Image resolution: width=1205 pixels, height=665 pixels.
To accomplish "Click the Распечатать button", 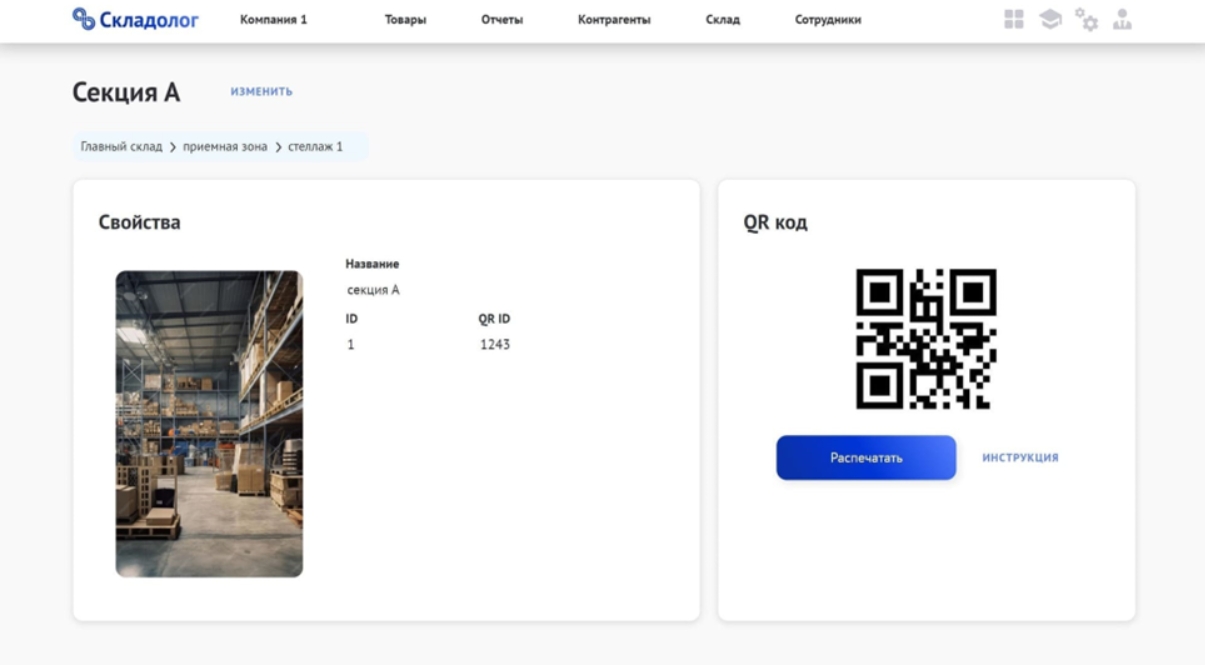I will [x=866, y=458].
